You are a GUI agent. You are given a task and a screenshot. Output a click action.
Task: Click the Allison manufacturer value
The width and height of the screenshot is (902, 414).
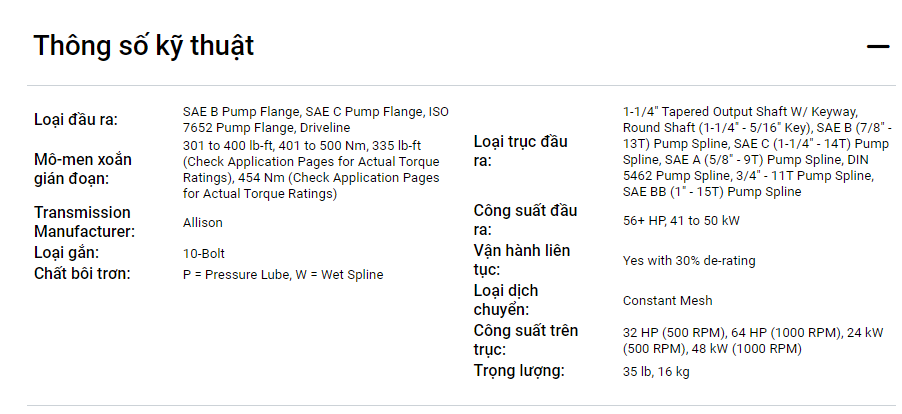tap(203, 222)
